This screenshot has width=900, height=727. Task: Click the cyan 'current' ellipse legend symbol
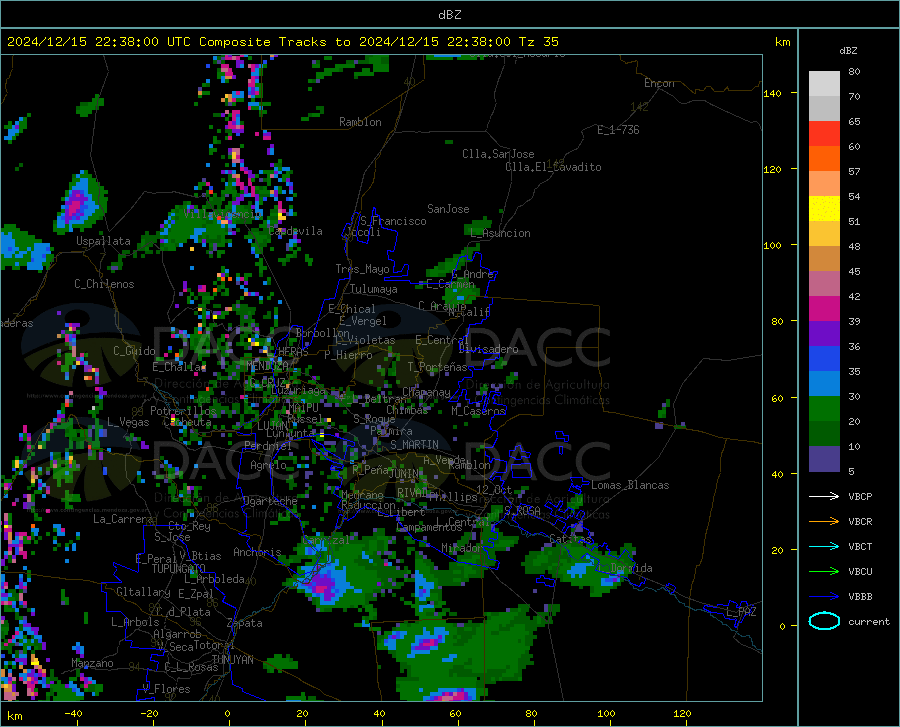click(824, 621)
